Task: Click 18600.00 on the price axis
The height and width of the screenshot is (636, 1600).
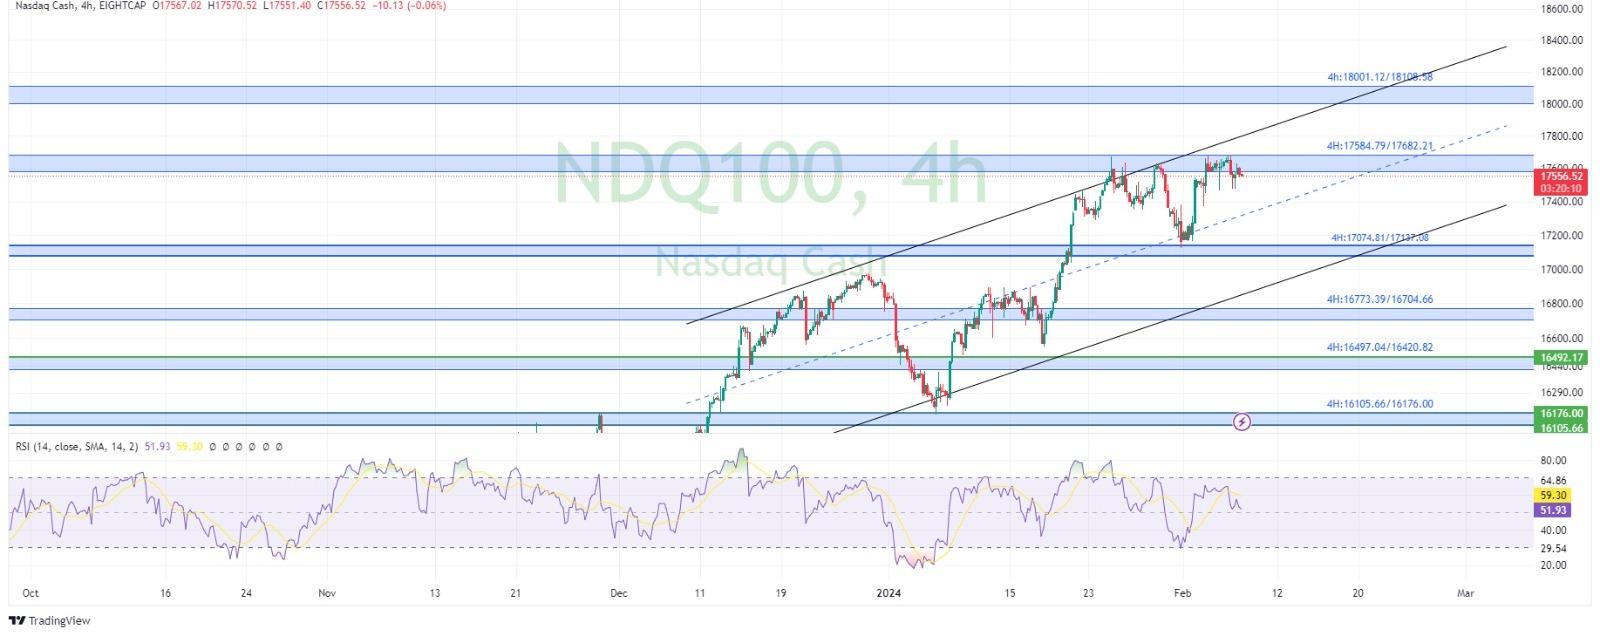Action: pos(1563,9)
